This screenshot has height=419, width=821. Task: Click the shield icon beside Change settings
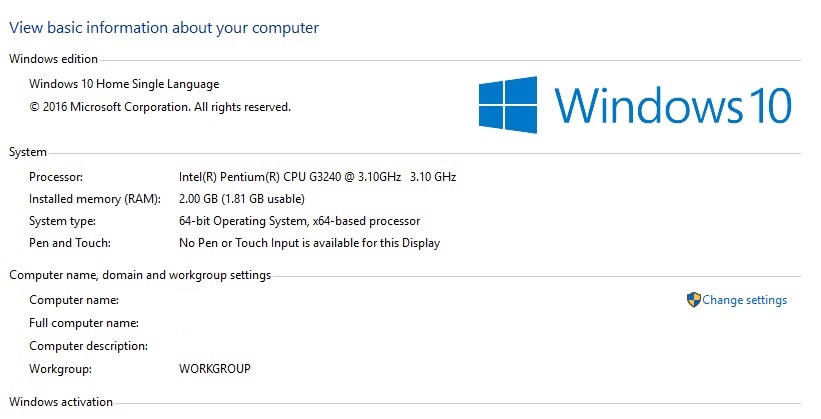[693, 300]
